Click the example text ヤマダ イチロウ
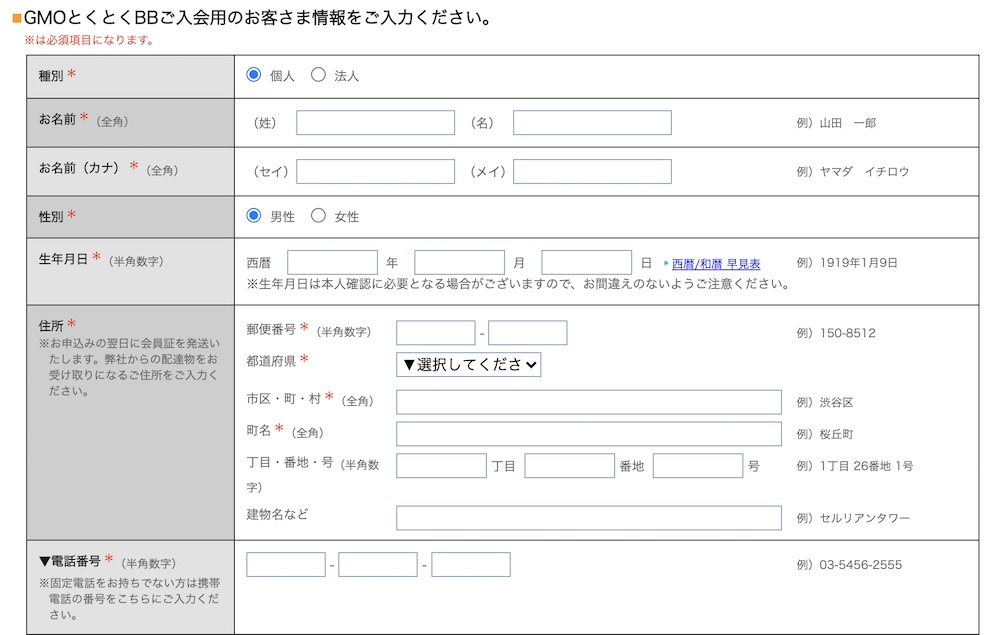This screenshot has width=1000, height=635. click(864, 172)
